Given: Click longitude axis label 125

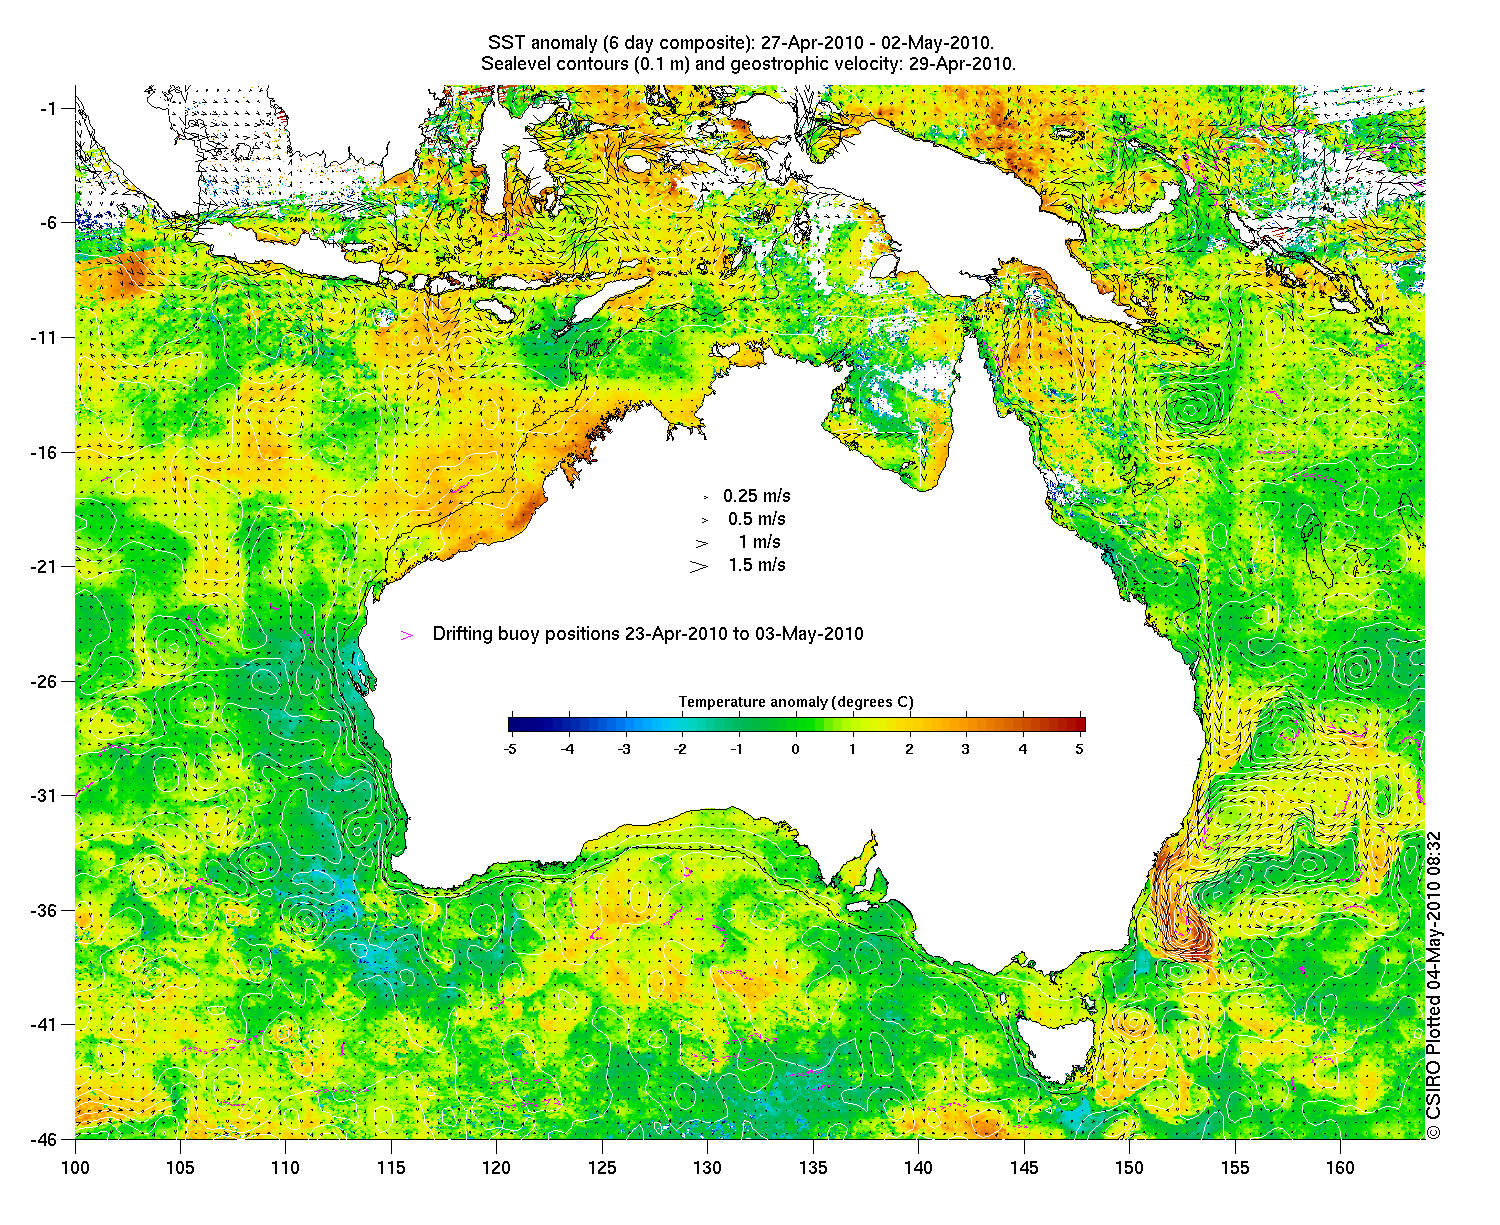Looking at the screenshot, I should coord(602,1167).
